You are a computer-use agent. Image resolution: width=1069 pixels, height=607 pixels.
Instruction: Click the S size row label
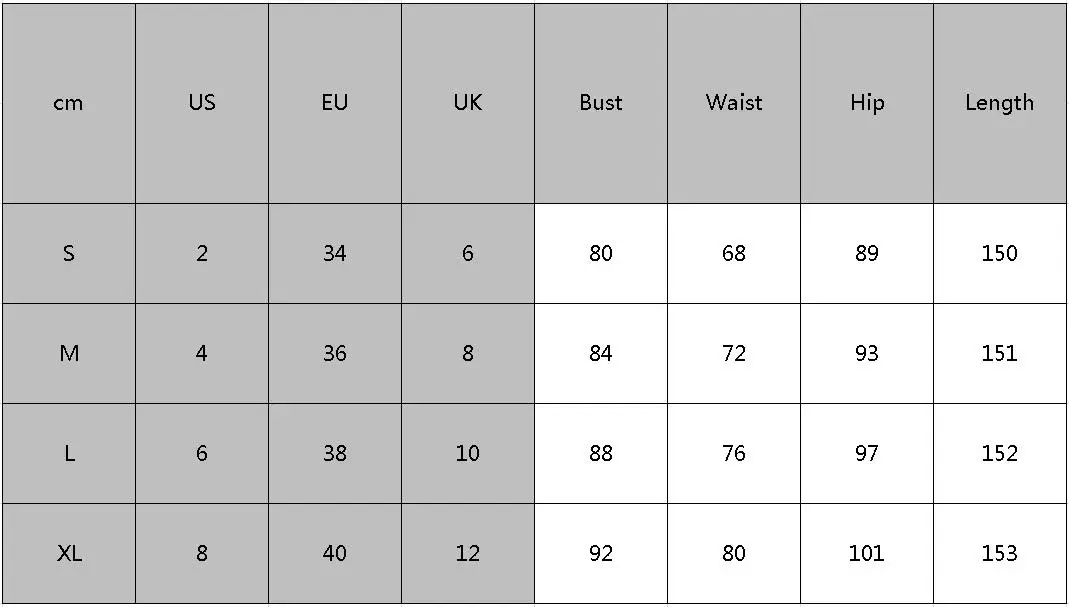69,254
